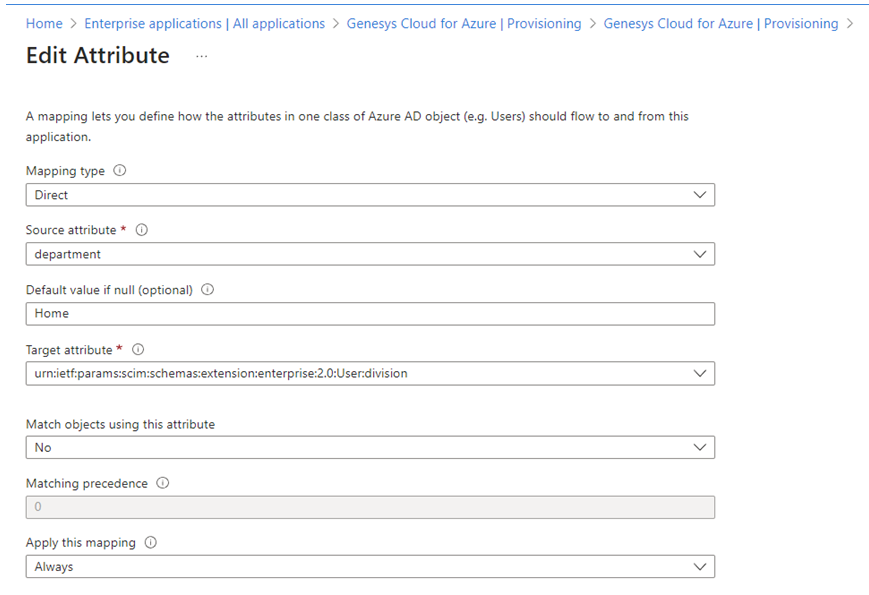This screenshot has width=869, height=595.
Task: Click last Genesys Cloud for Azure breadcrumb link
Action: pos(720,23)
